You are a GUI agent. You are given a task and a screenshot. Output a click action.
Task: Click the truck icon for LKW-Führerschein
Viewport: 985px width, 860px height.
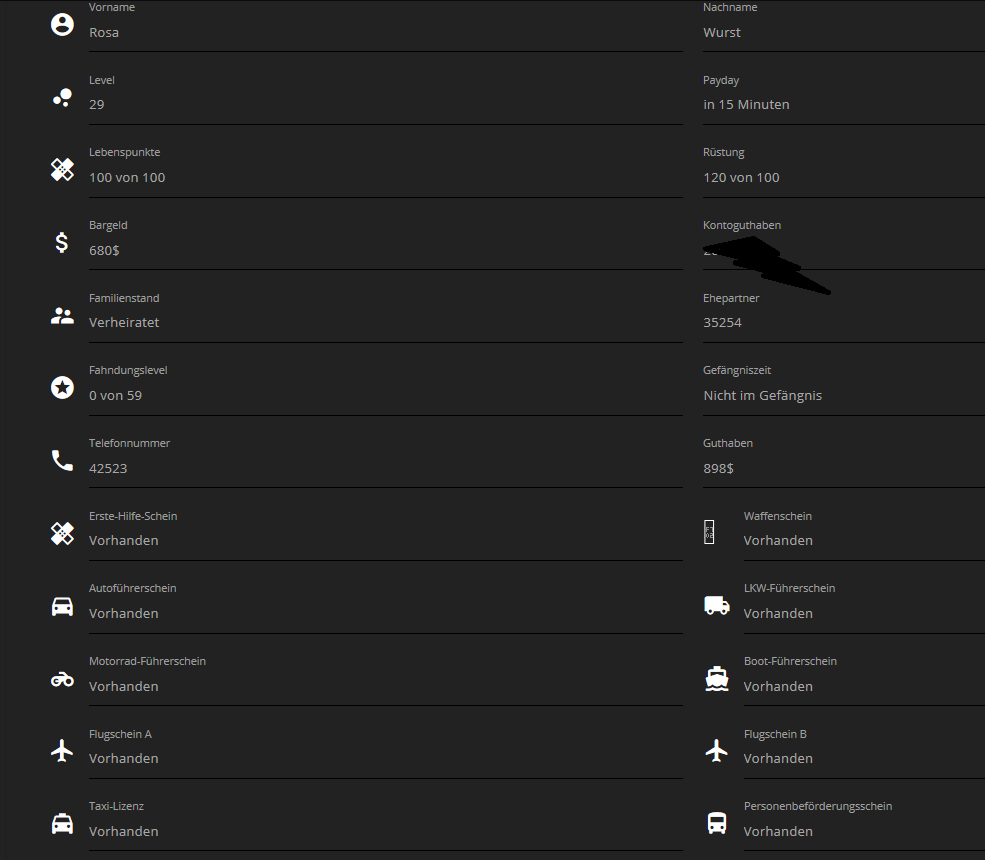coord(717,605)
